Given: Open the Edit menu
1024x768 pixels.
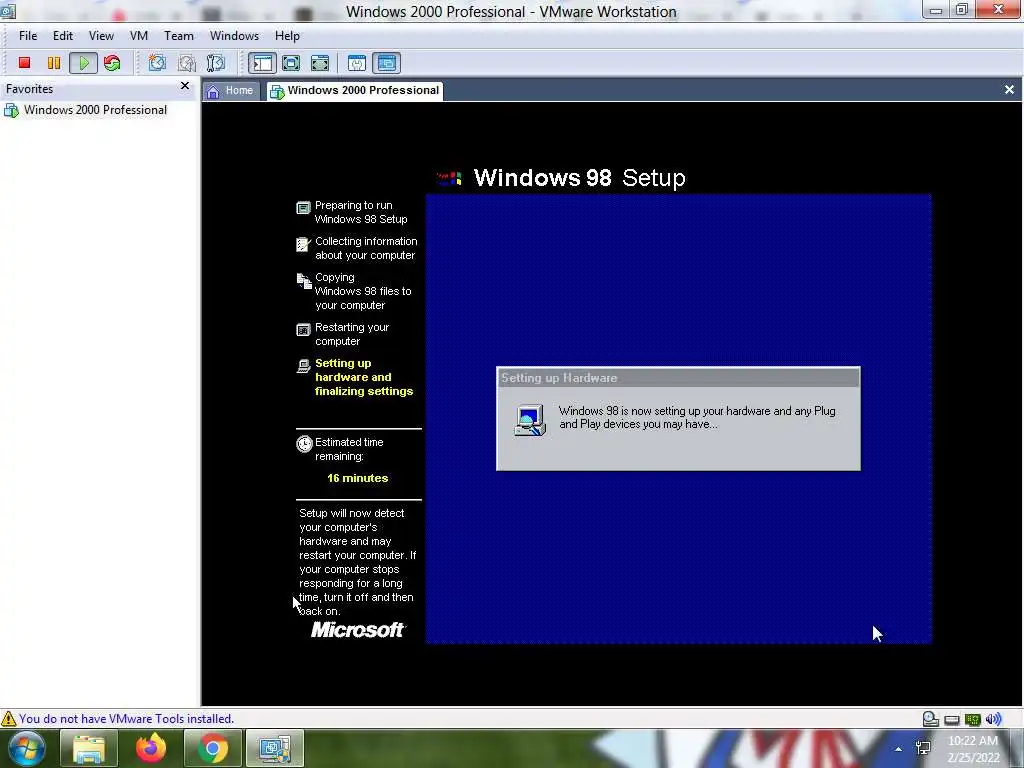Looking at the screenshot, I should pyautogui.click(x=63, y=36).
